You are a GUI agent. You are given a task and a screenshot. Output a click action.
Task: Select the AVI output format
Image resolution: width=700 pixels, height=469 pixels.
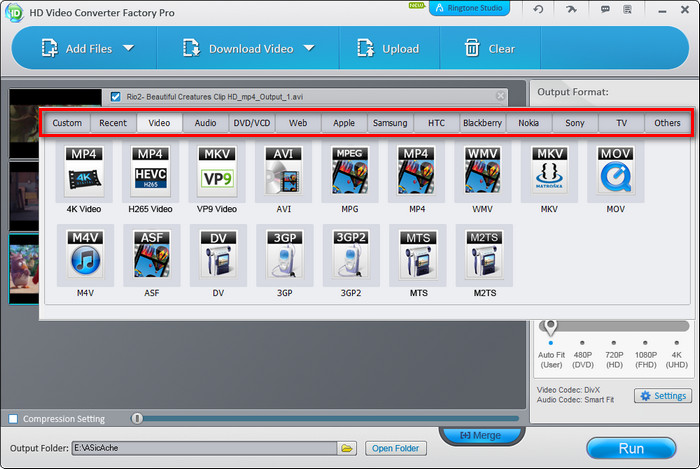pyautogui.click(x=283, y=172)
